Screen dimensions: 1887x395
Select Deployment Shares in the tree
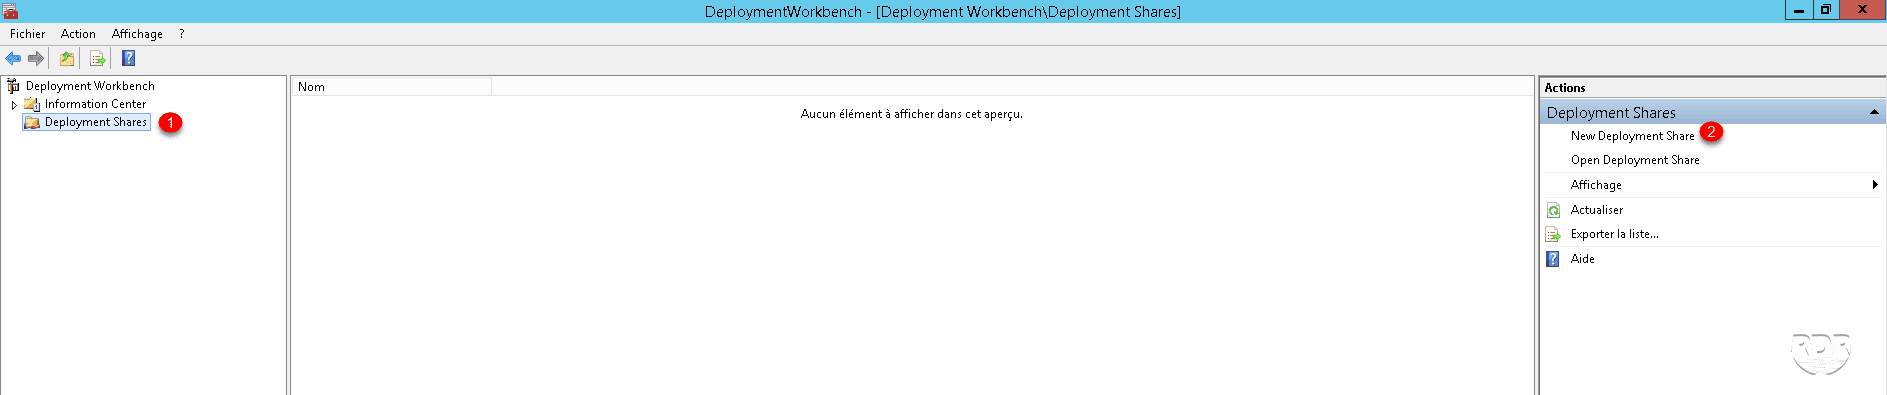point(96,122)
